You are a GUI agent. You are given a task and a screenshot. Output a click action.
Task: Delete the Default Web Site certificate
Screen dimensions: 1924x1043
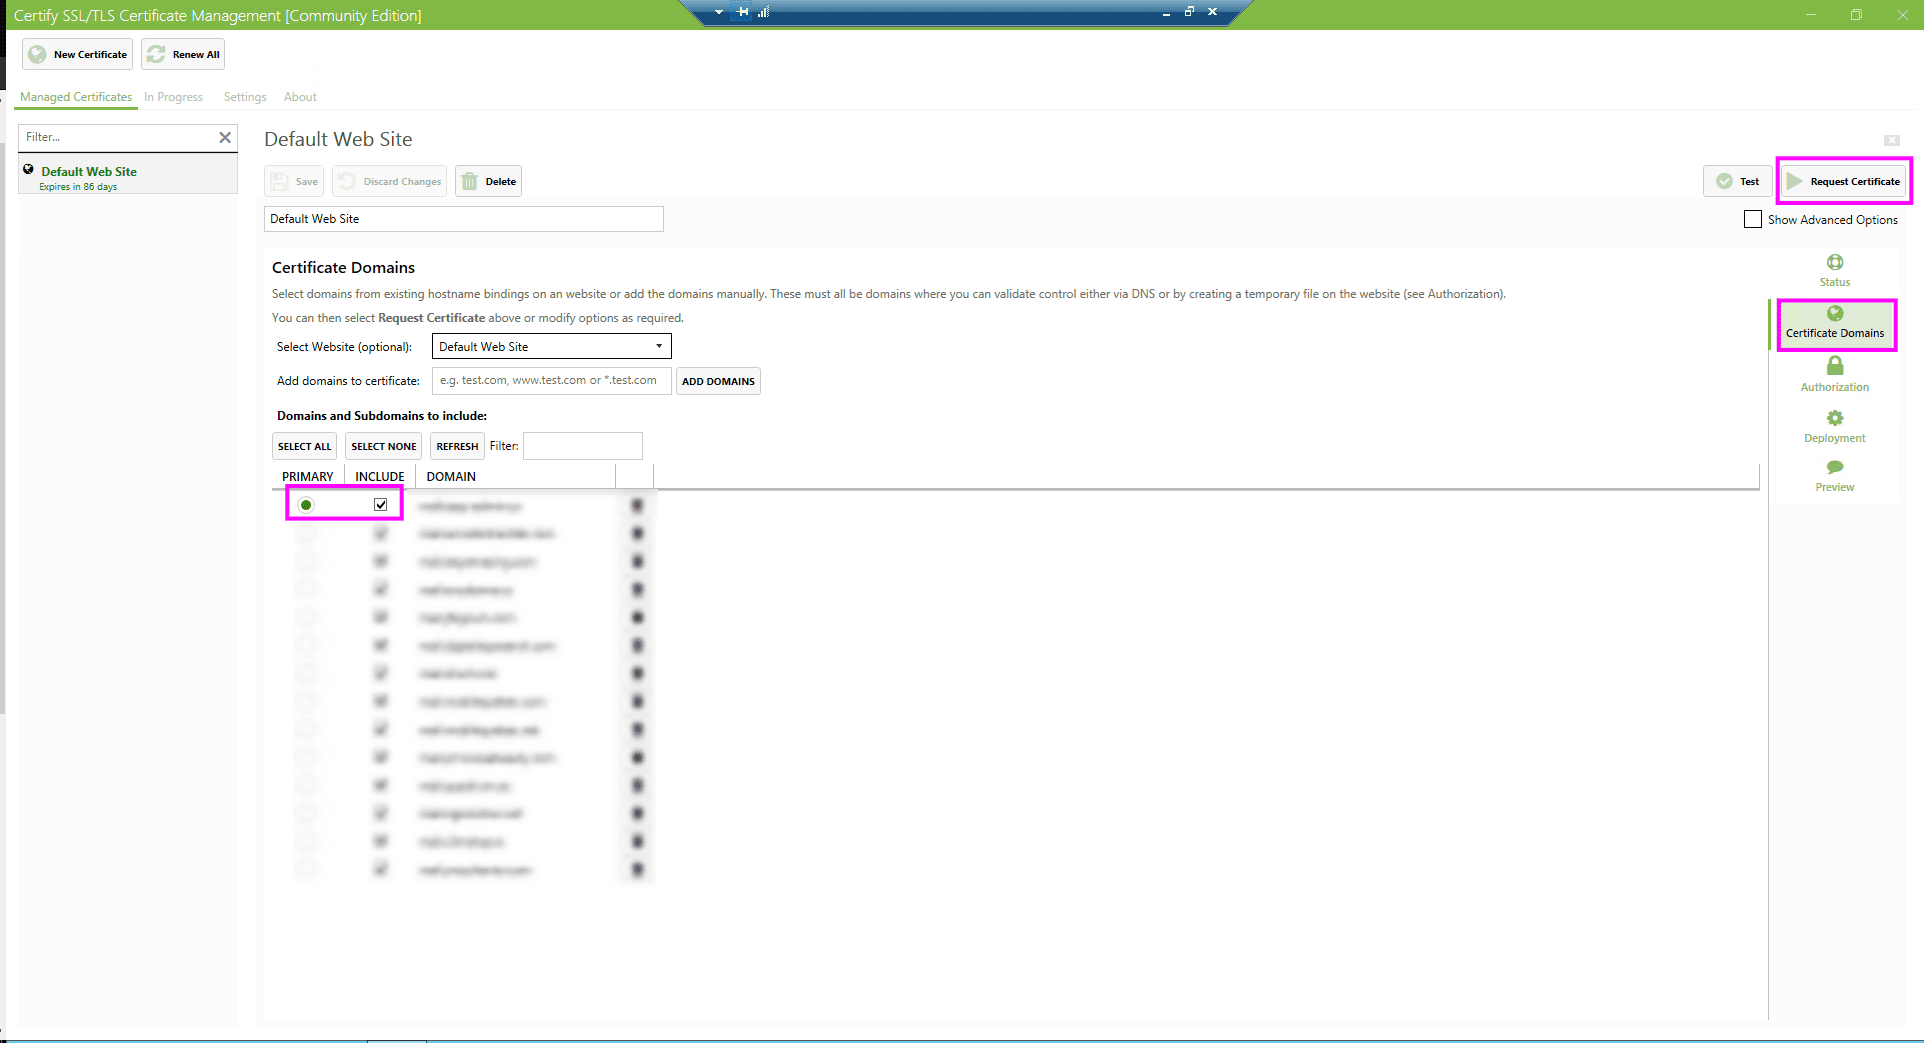tap(488, 181)
